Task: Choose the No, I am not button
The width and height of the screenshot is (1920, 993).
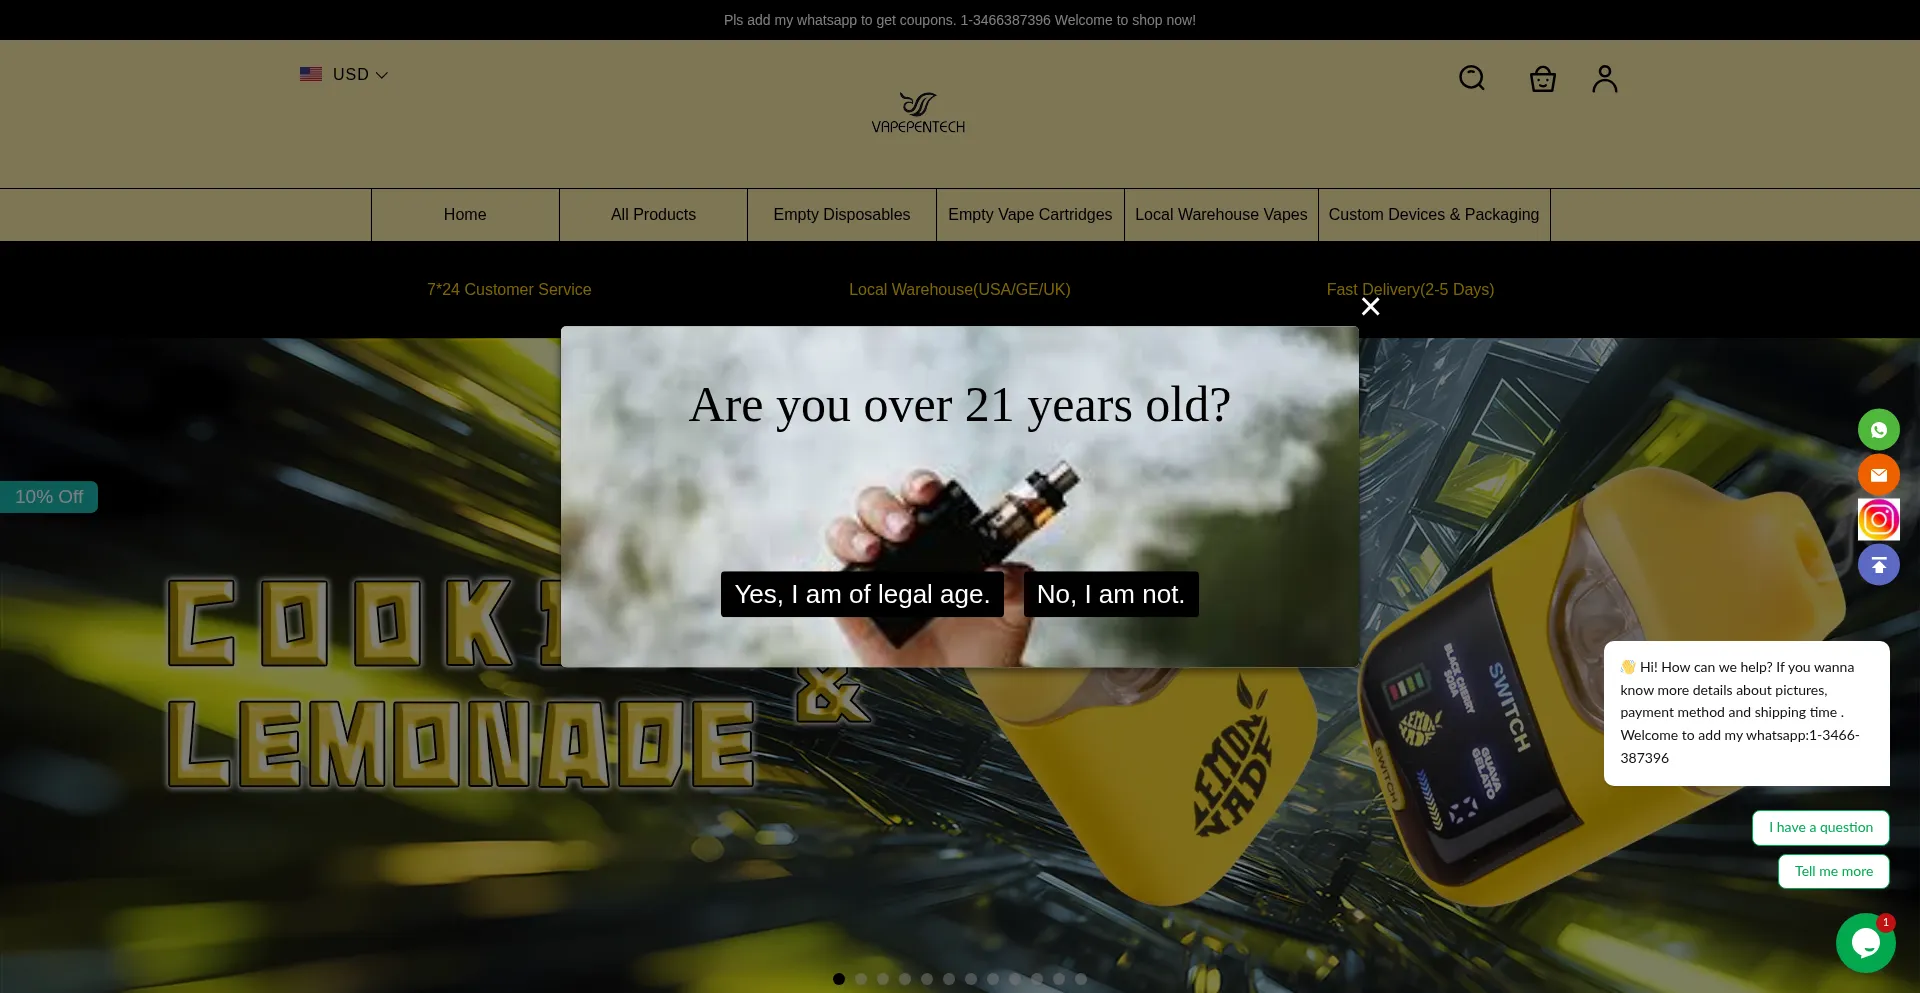Action: pos(1111,594)
